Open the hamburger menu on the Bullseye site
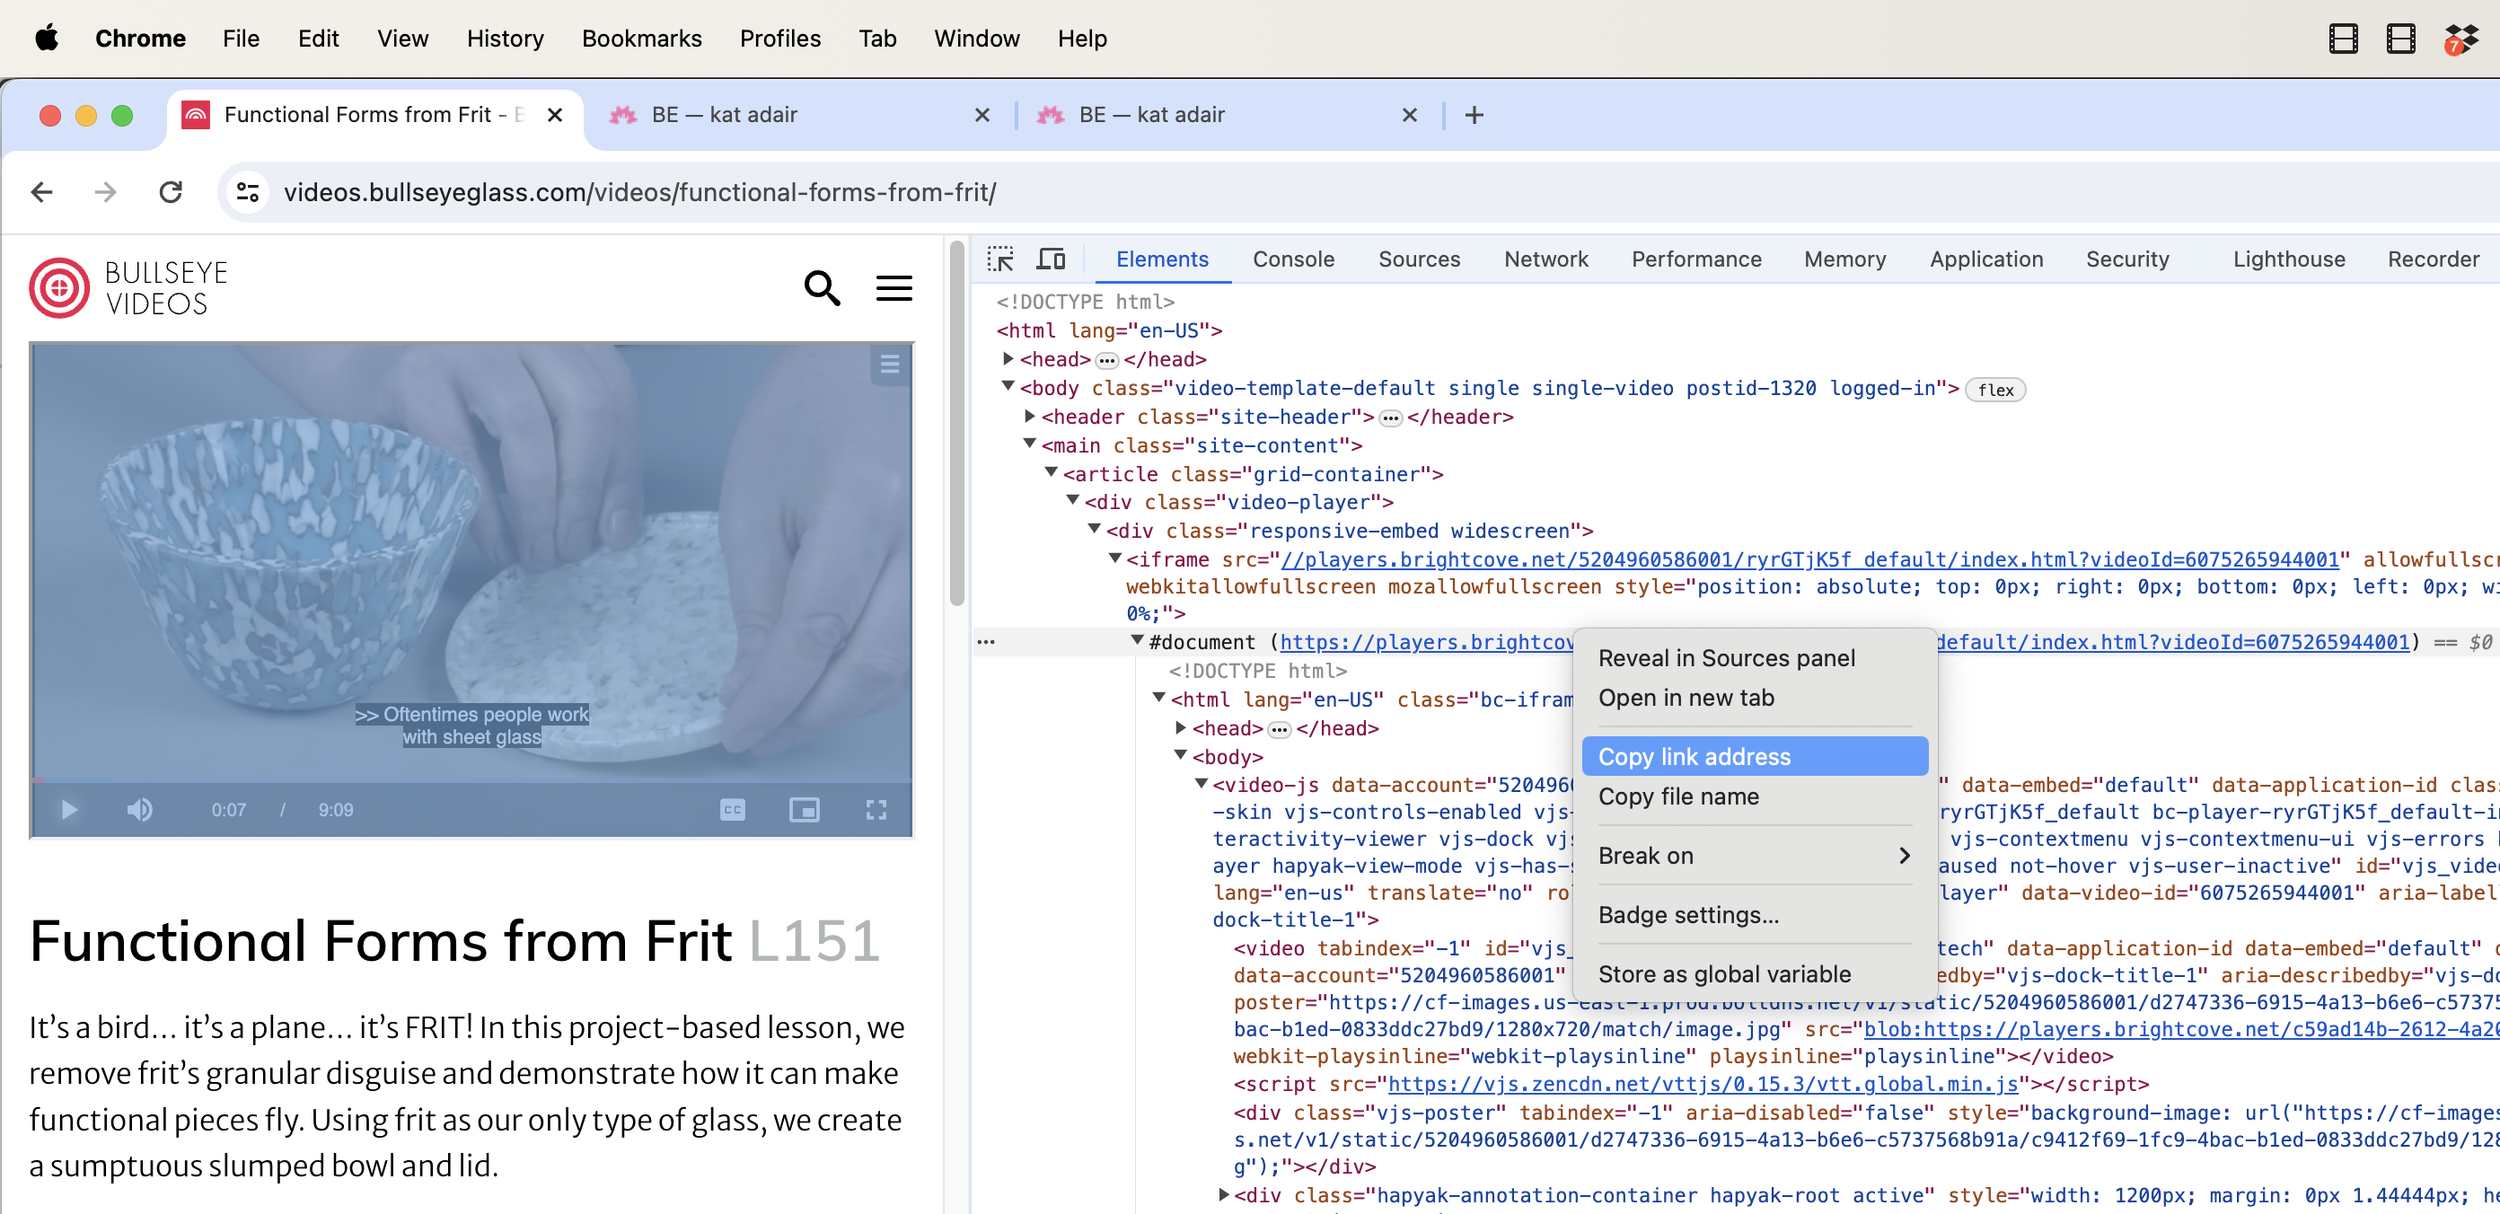 [894, 288]
